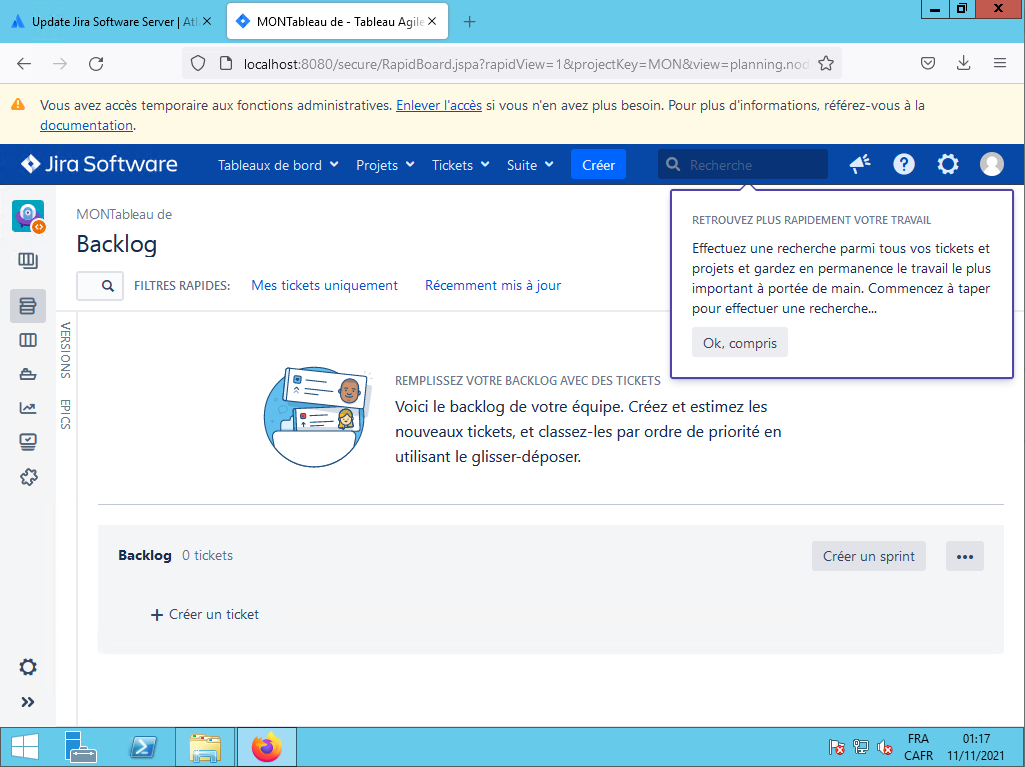This screenshot has height=767, width=1025.
Task: Toggle the Récemment mis à jour filter
Action: (x=492, y=285)
